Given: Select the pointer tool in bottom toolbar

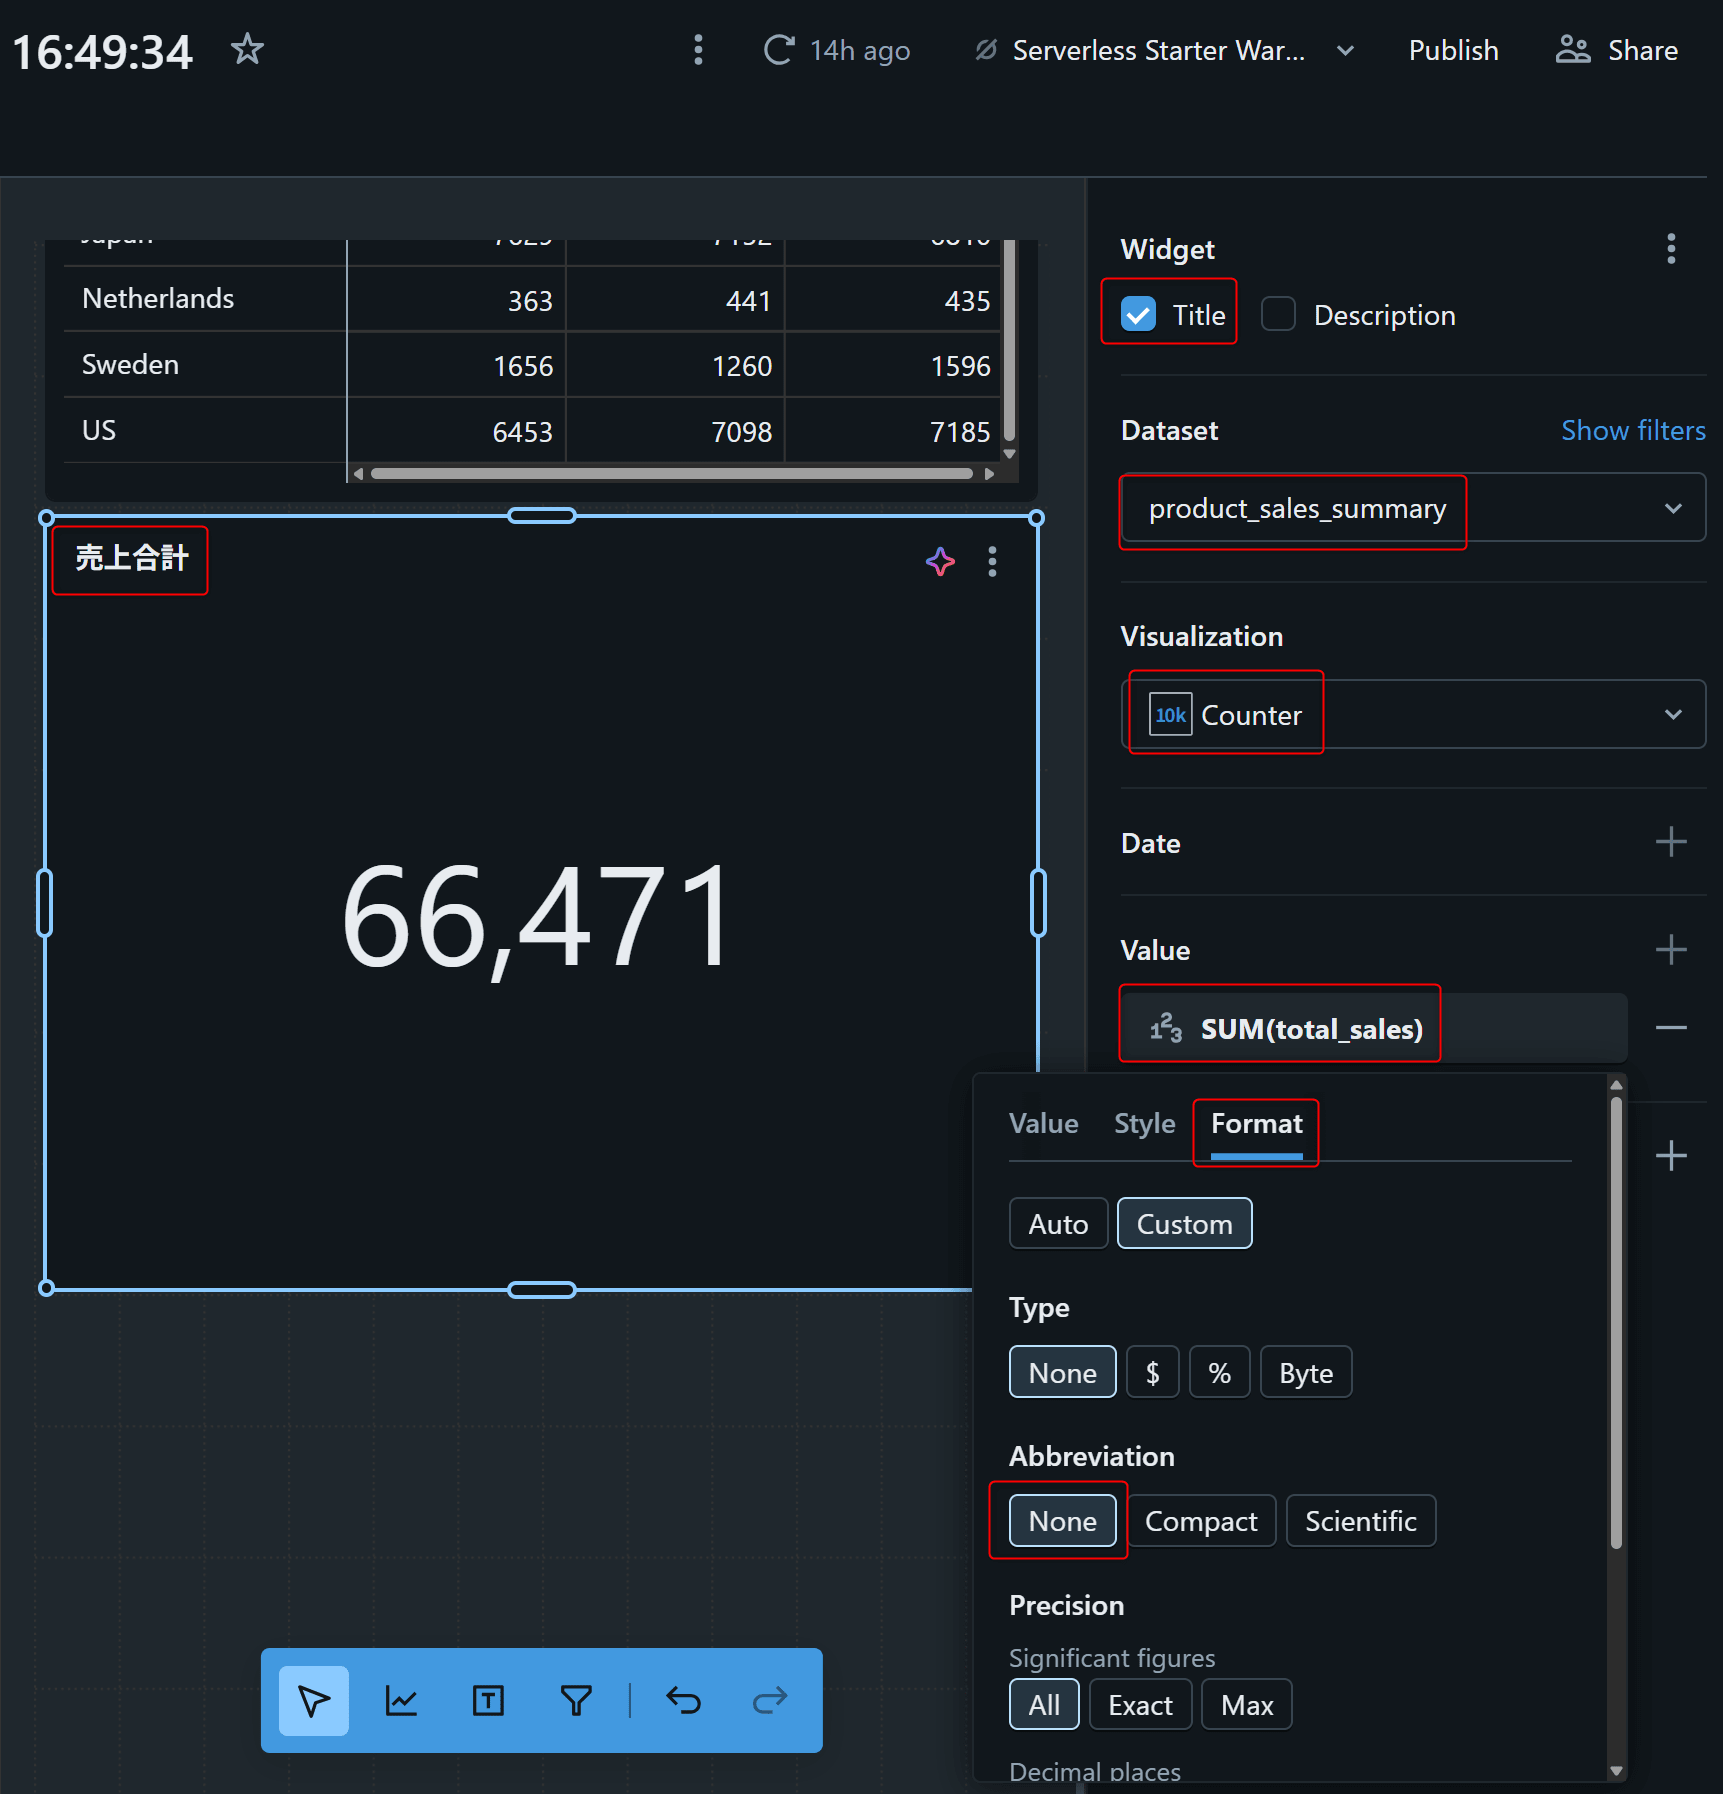Looking at the screenshot, I should pos(314,1700).
